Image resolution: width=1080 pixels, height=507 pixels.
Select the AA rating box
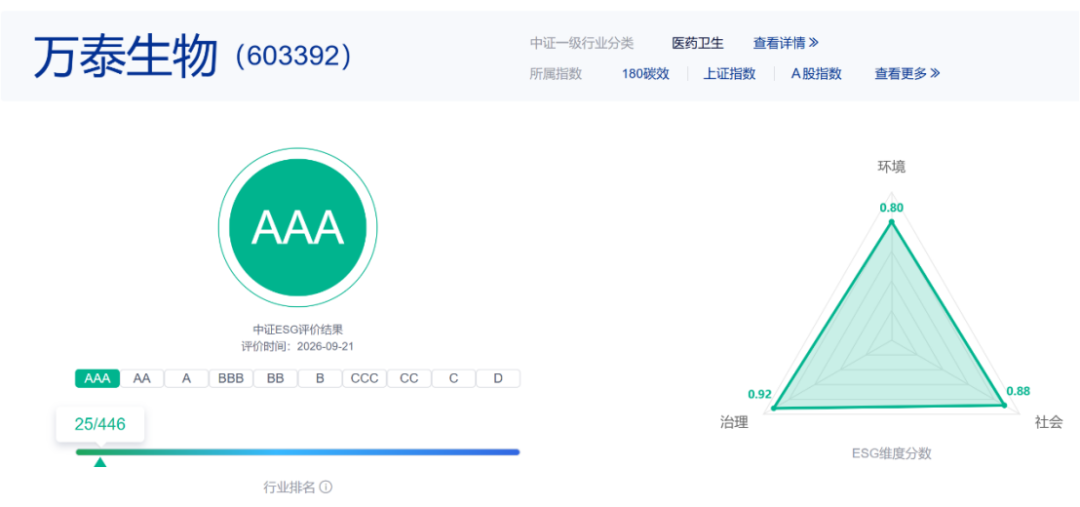click(x=142, y=378)
